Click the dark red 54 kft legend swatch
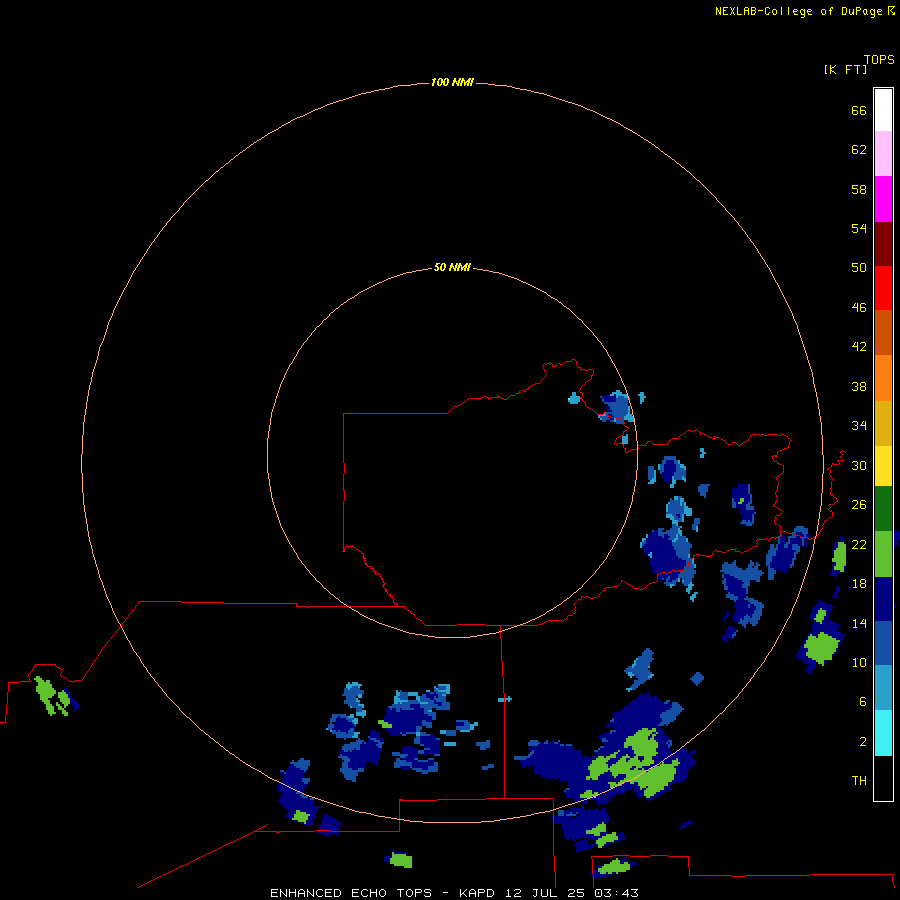900x900 pixels. click(x=883, y=243)
